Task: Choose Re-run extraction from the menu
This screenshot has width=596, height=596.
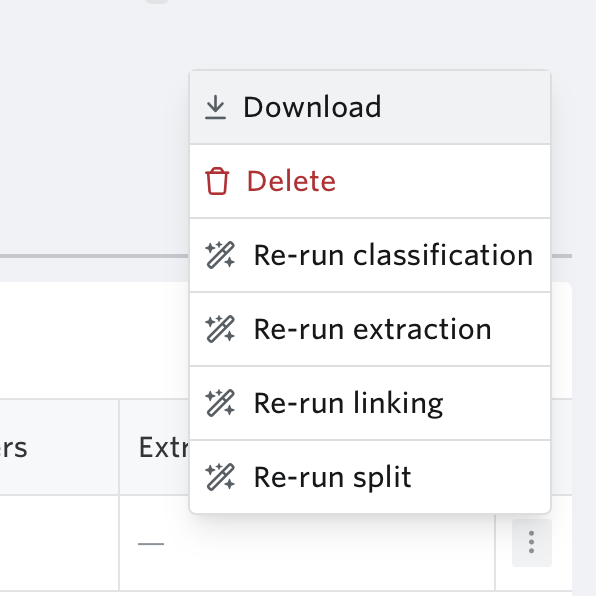Action: (x=370, y=329)
